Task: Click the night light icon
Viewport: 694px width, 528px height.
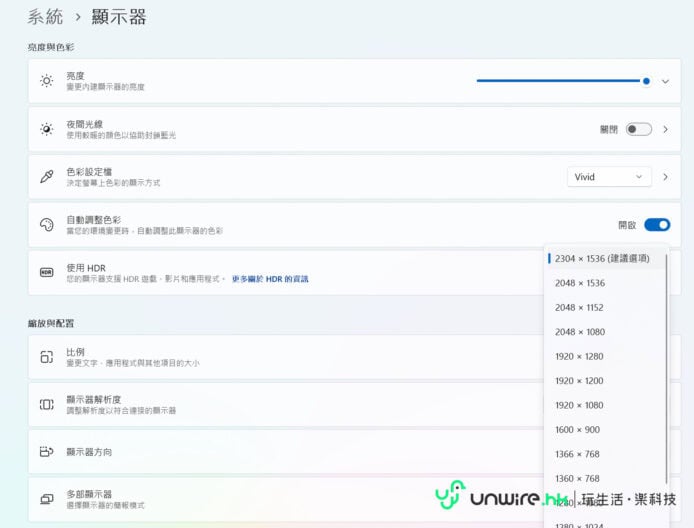Action: click(x=46, y=129)
